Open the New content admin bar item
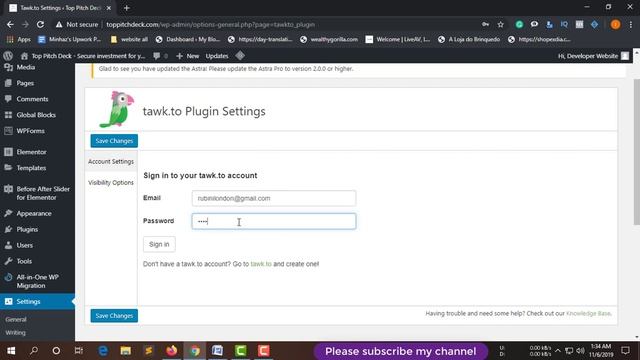The height and width of the screenshot is (360, 640). tap(188, 56)
